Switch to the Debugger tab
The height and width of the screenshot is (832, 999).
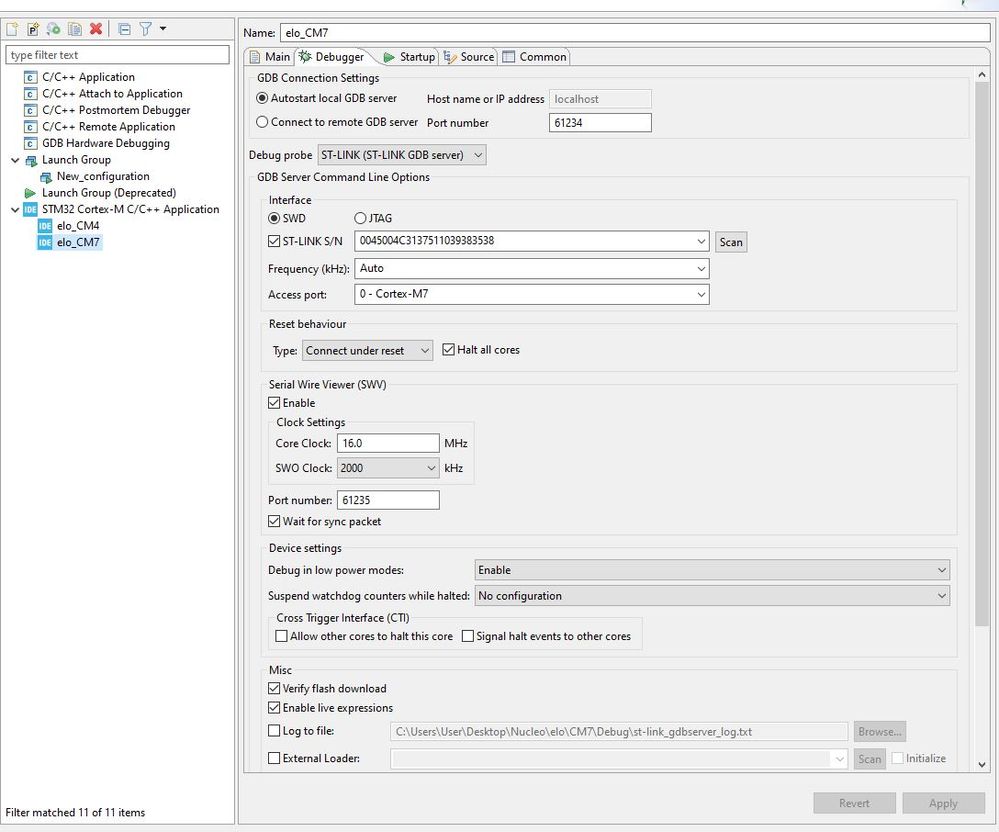coord(332,57)
